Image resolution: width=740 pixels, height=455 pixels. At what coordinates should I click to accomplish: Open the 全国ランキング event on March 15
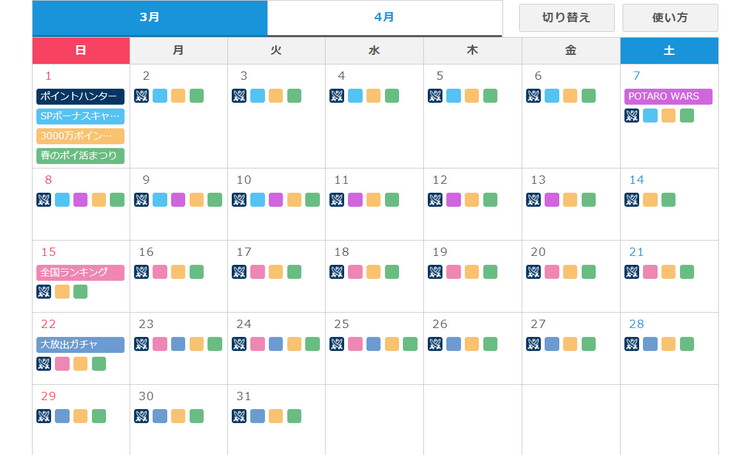[x=80, y=272]
